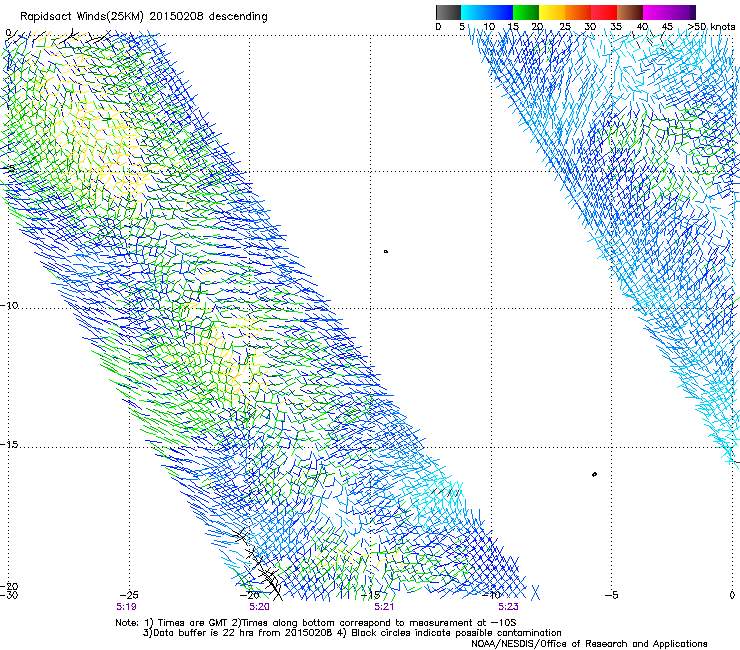
Task: Click the '-30' longitude label at bottom-left
Action: pos(9,595)
